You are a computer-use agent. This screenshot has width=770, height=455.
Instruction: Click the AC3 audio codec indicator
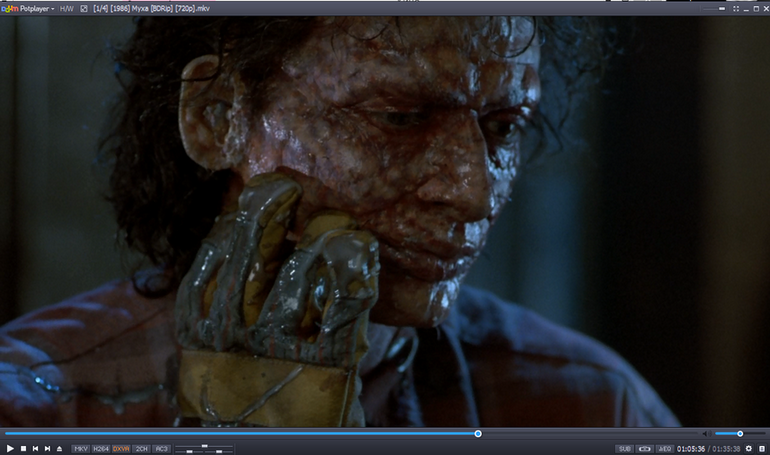(162, 449)
